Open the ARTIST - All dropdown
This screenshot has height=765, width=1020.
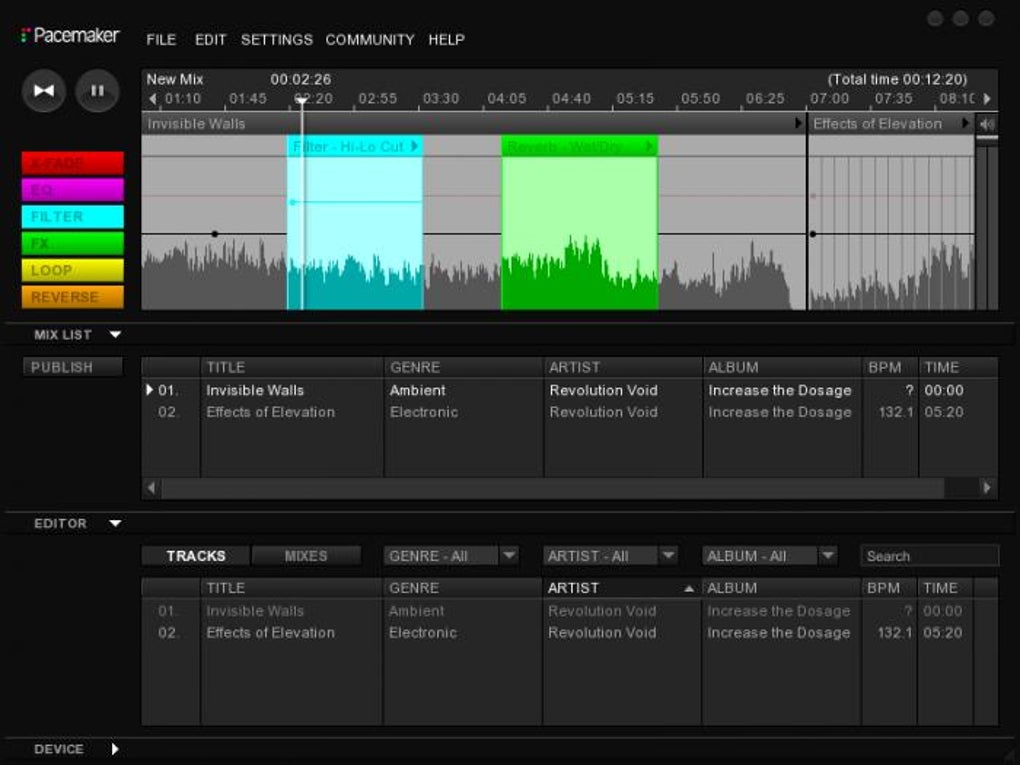coord(610,556)
